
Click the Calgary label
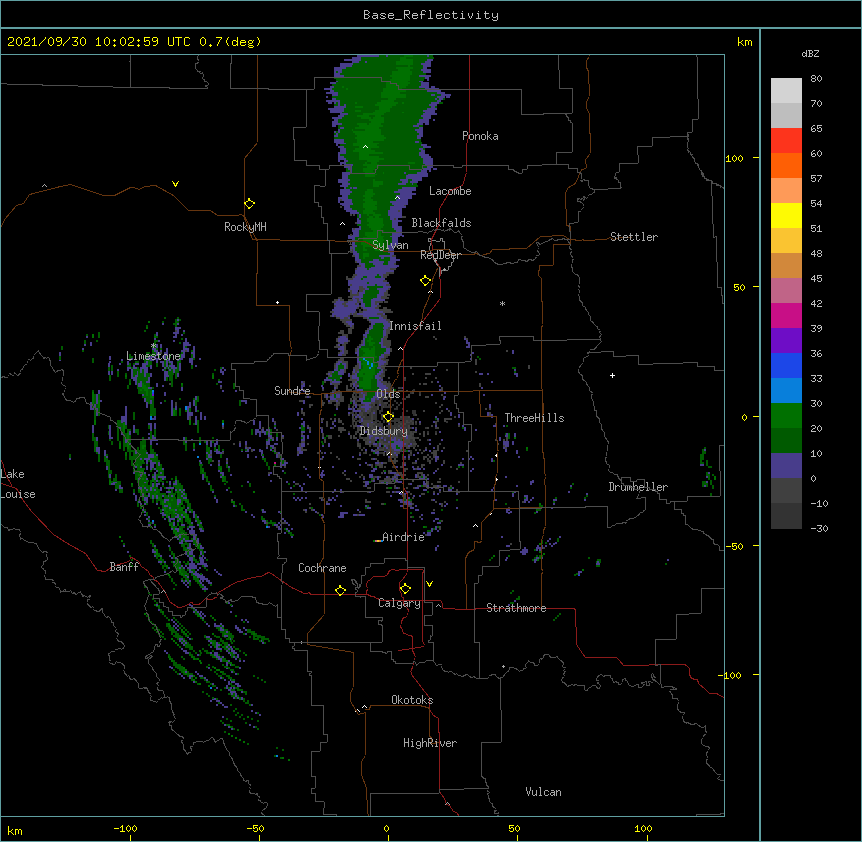(x=399, y=603)
